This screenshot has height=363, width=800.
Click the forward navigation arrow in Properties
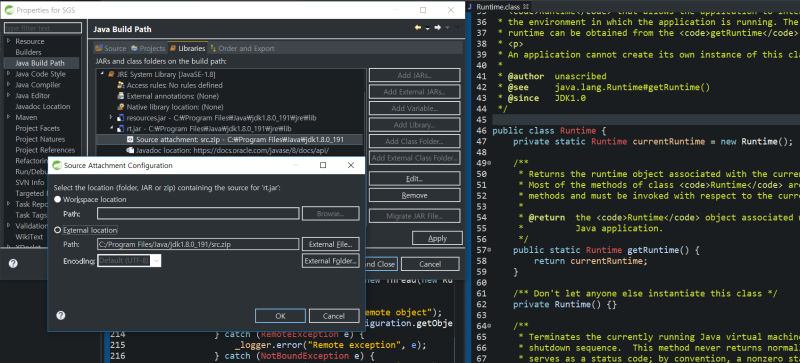(x=437, y=28)
